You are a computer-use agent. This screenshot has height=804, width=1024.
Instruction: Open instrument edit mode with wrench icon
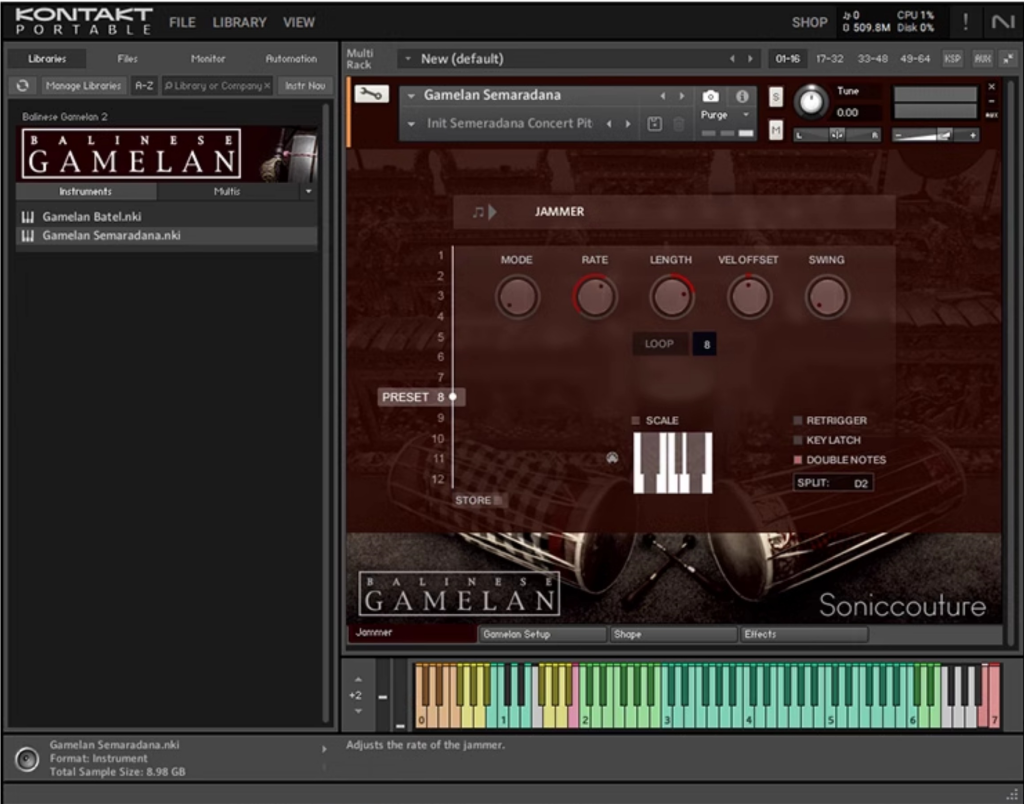tap(371, 94)
